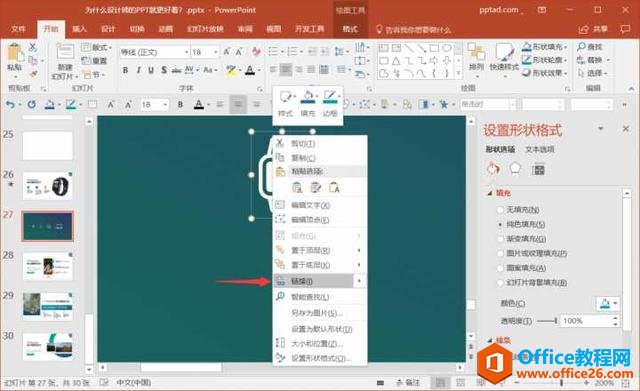Screen dimensions: 640x391
Task: Toggle Bold in the ribbon Font group
Action: coord(125,70)
